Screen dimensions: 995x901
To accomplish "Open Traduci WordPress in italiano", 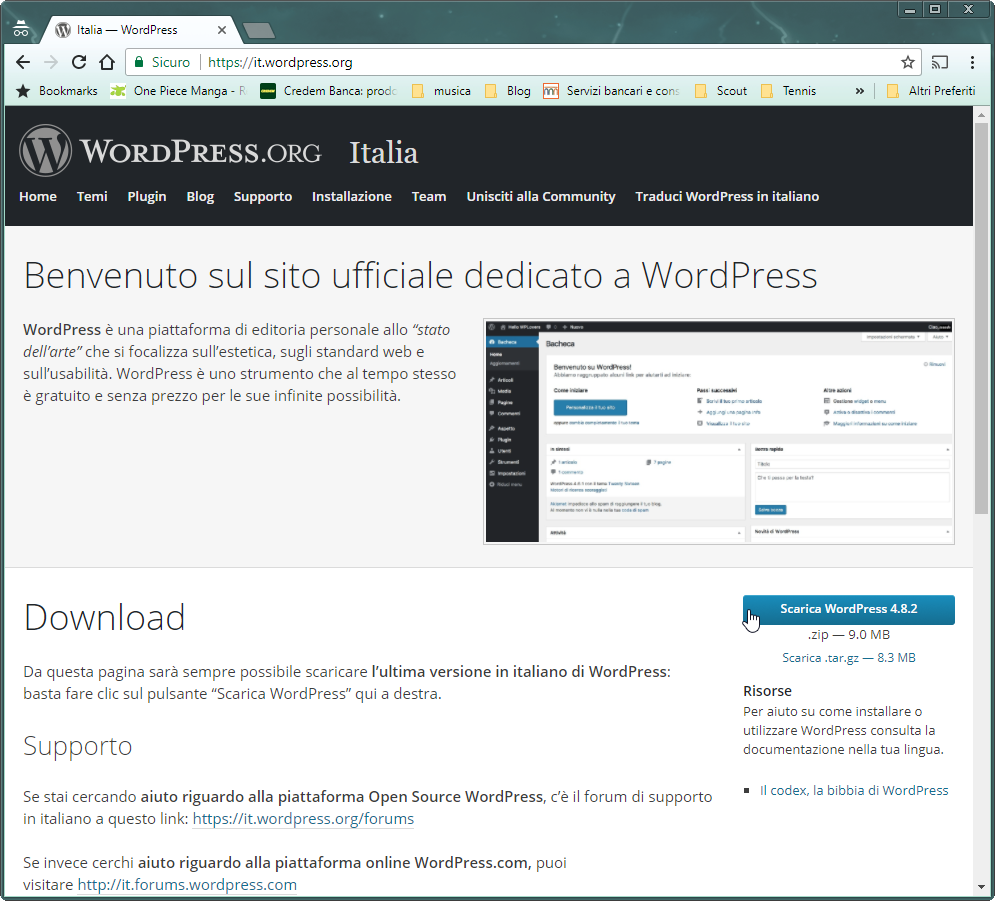I will [727, 197].
